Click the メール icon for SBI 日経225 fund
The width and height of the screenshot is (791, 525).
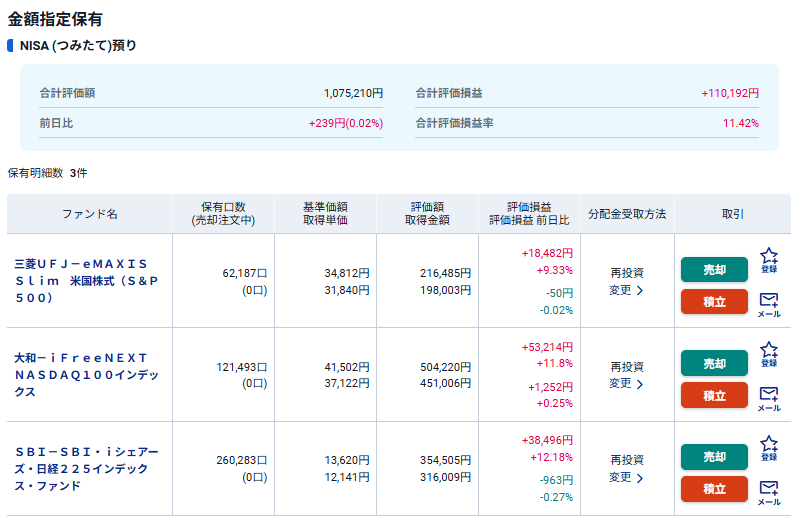[768, 491]
